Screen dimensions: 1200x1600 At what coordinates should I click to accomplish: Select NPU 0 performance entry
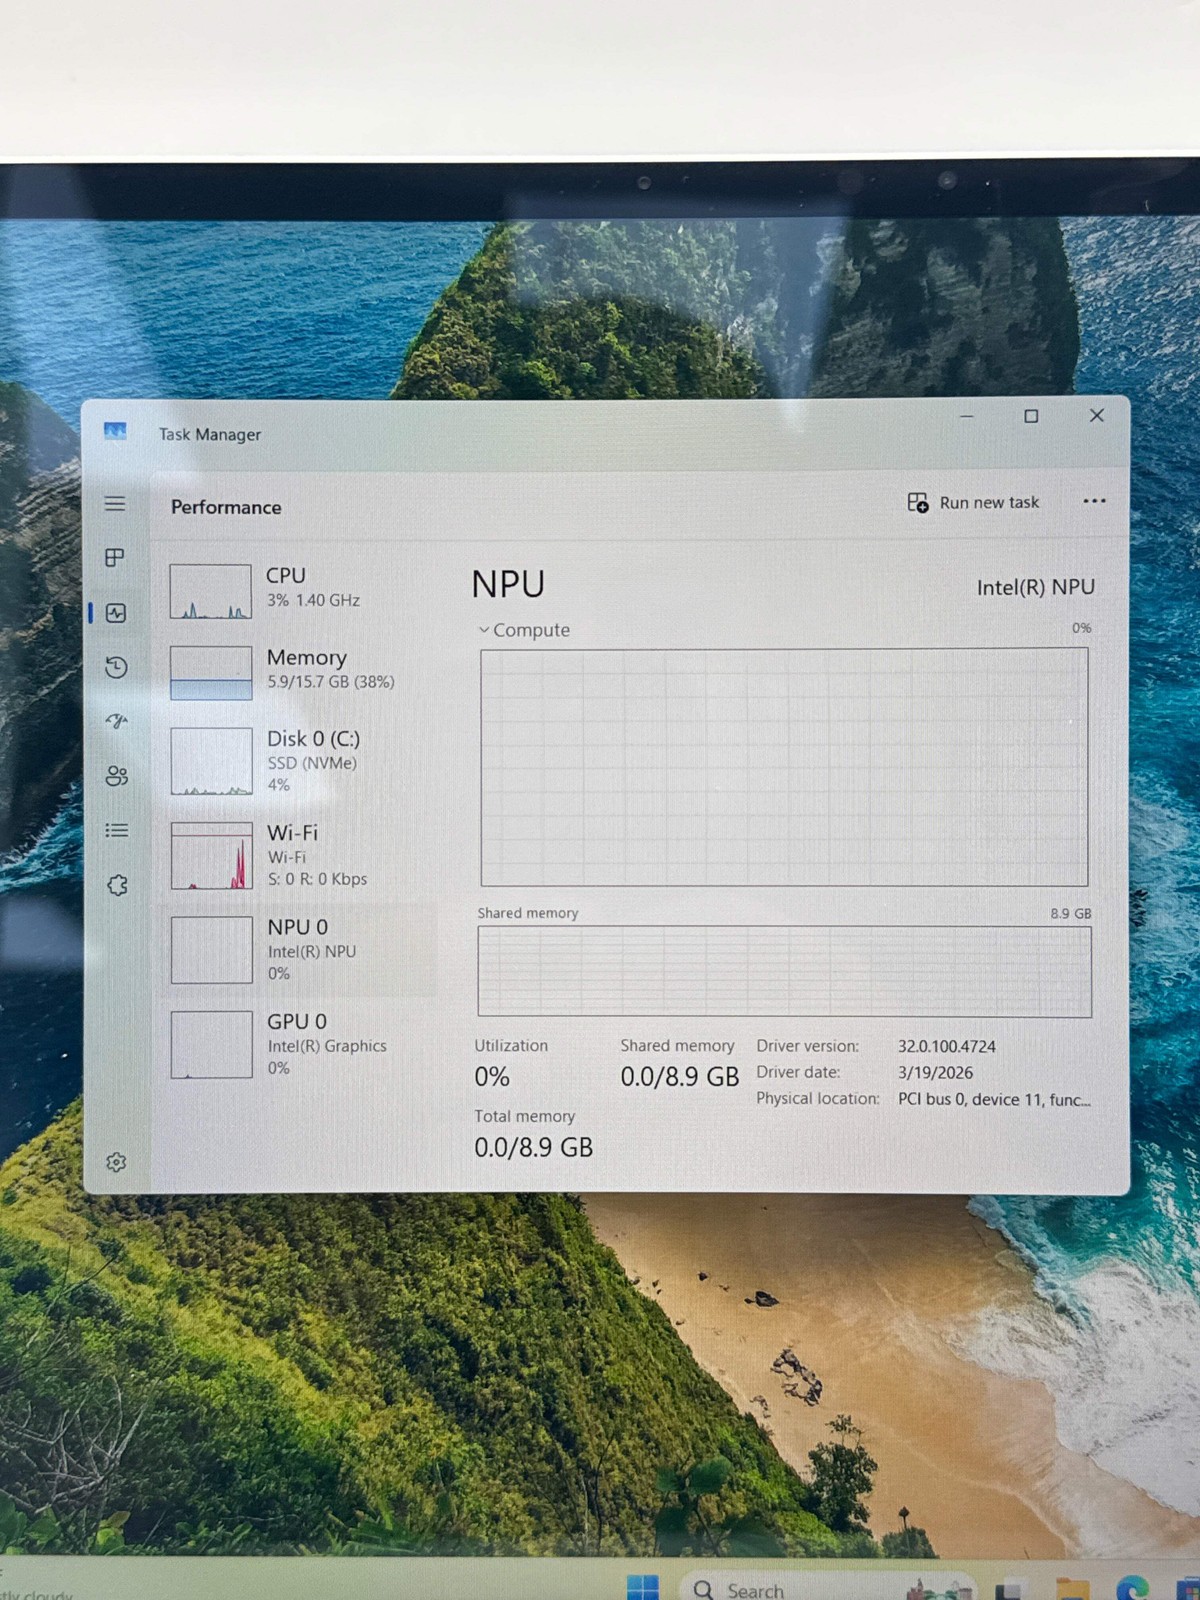coord(300,950)
